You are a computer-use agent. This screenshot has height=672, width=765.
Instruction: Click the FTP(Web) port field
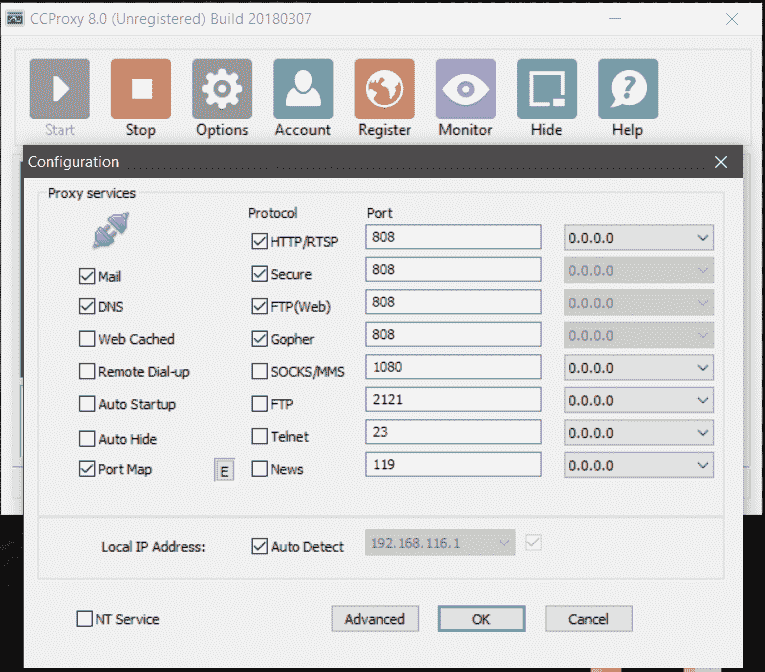pyautogui.click(x=453, y=302)
